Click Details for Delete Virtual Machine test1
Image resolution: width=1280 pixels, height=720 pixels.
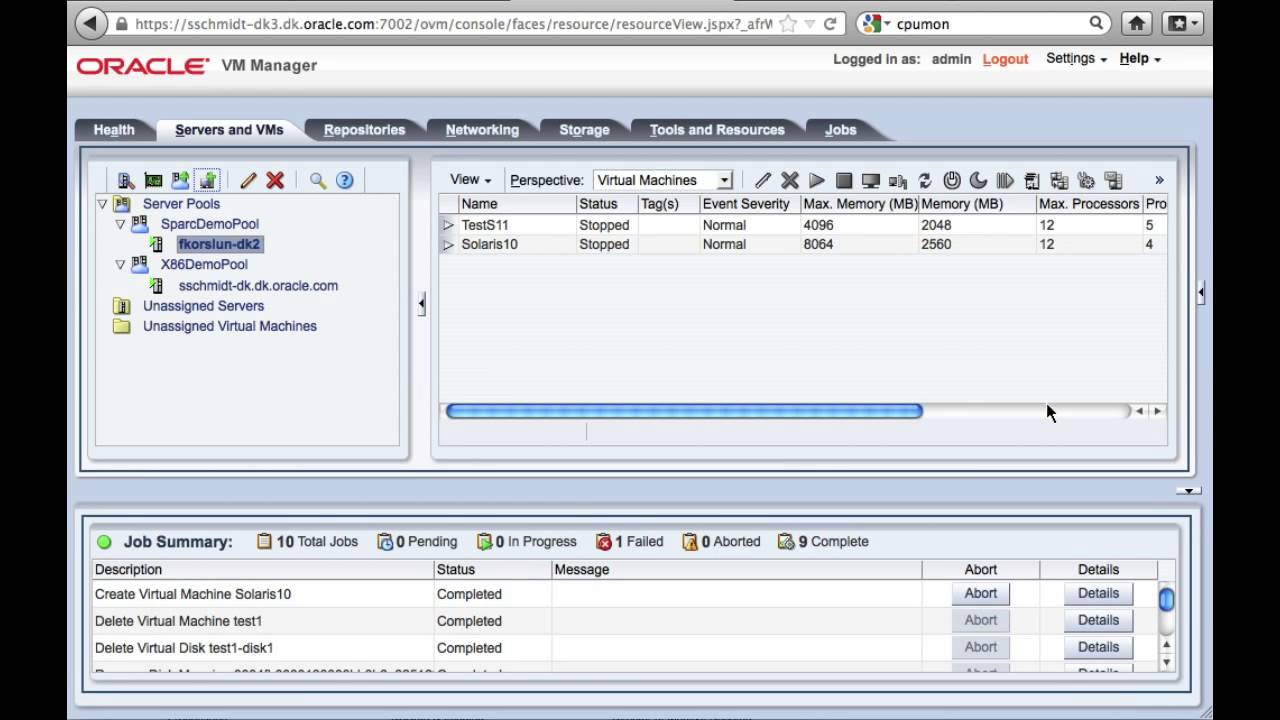point(1098,620)
